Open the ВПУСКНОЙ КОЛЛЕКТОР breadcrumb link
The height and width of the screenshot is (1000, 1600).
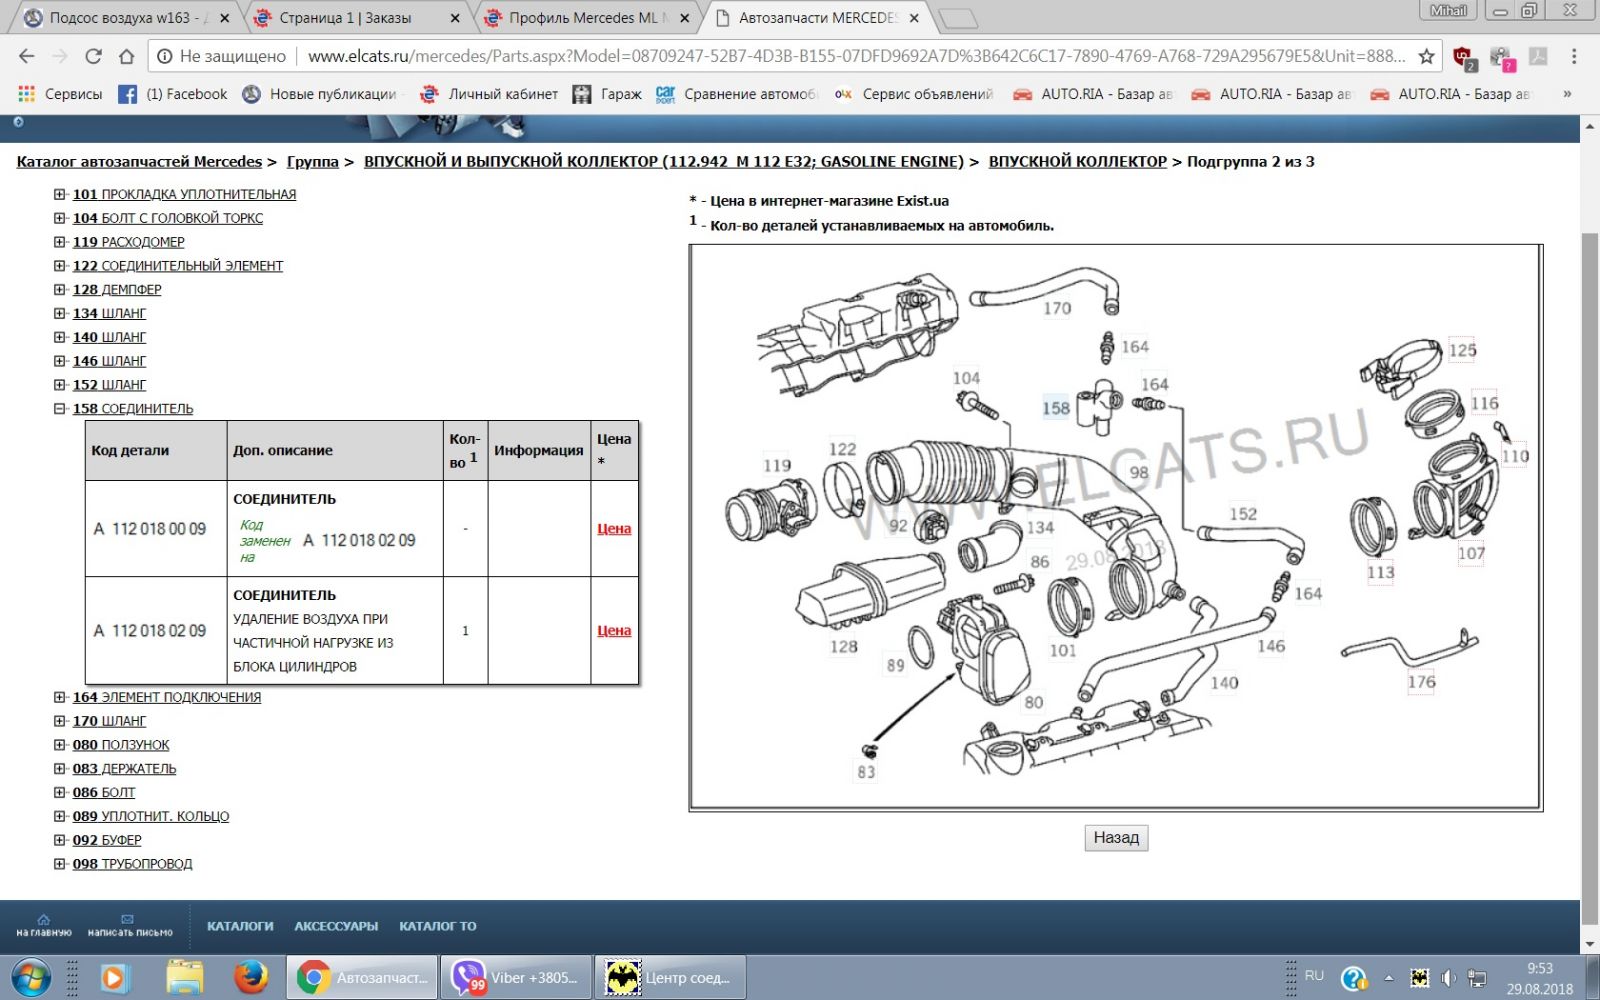[1078, 161]
